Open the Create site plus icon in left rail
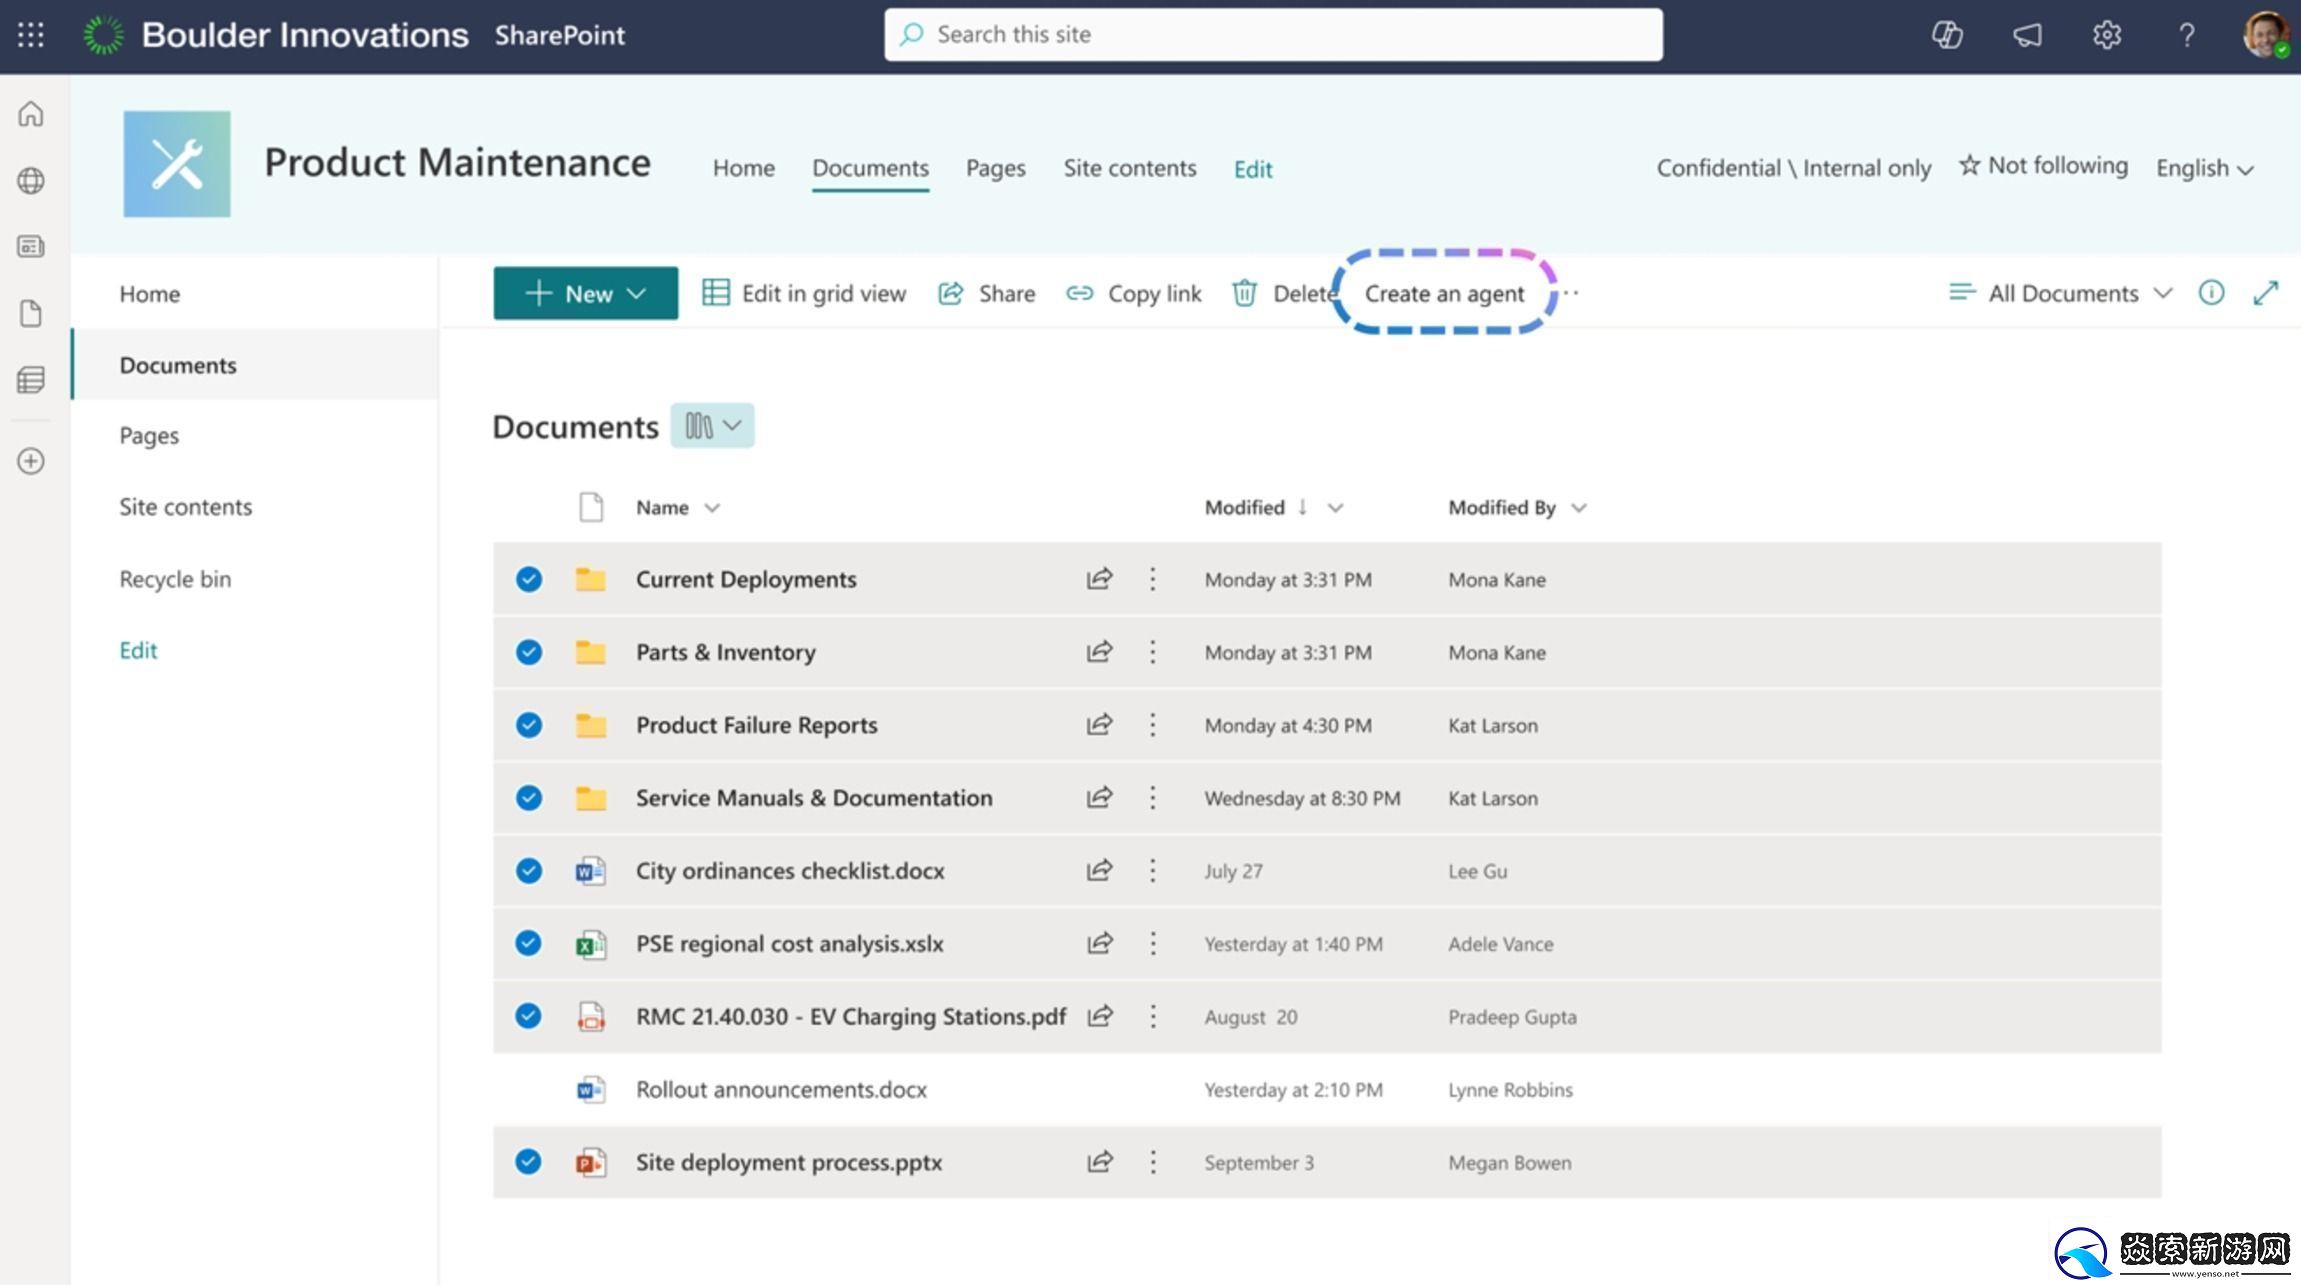This screenshot has height=1285, width=2301. [x=31, y=461]
